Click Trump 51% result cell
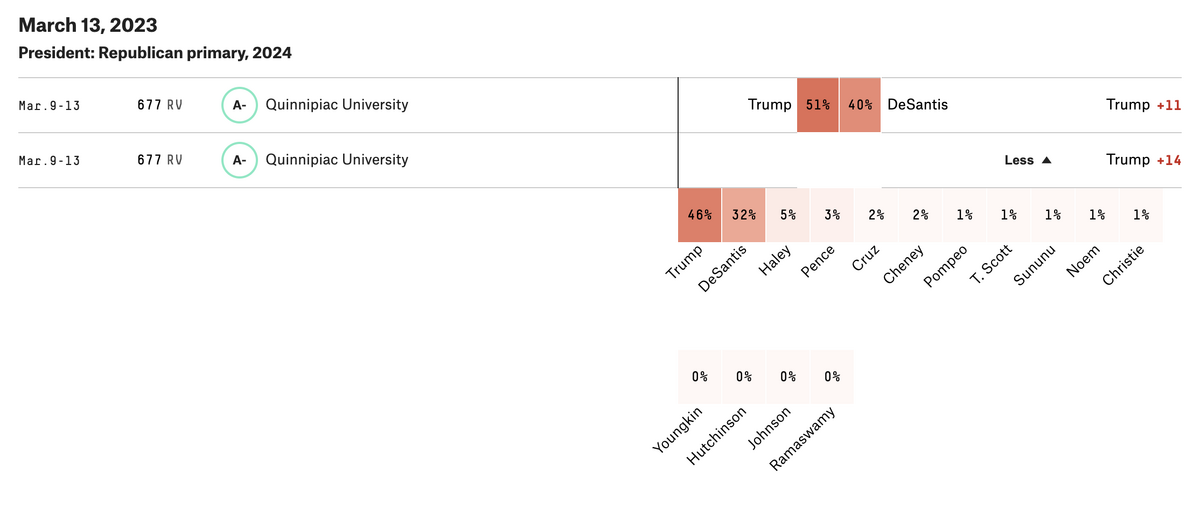Viewport: 1200px width, 508px height. 817,105
